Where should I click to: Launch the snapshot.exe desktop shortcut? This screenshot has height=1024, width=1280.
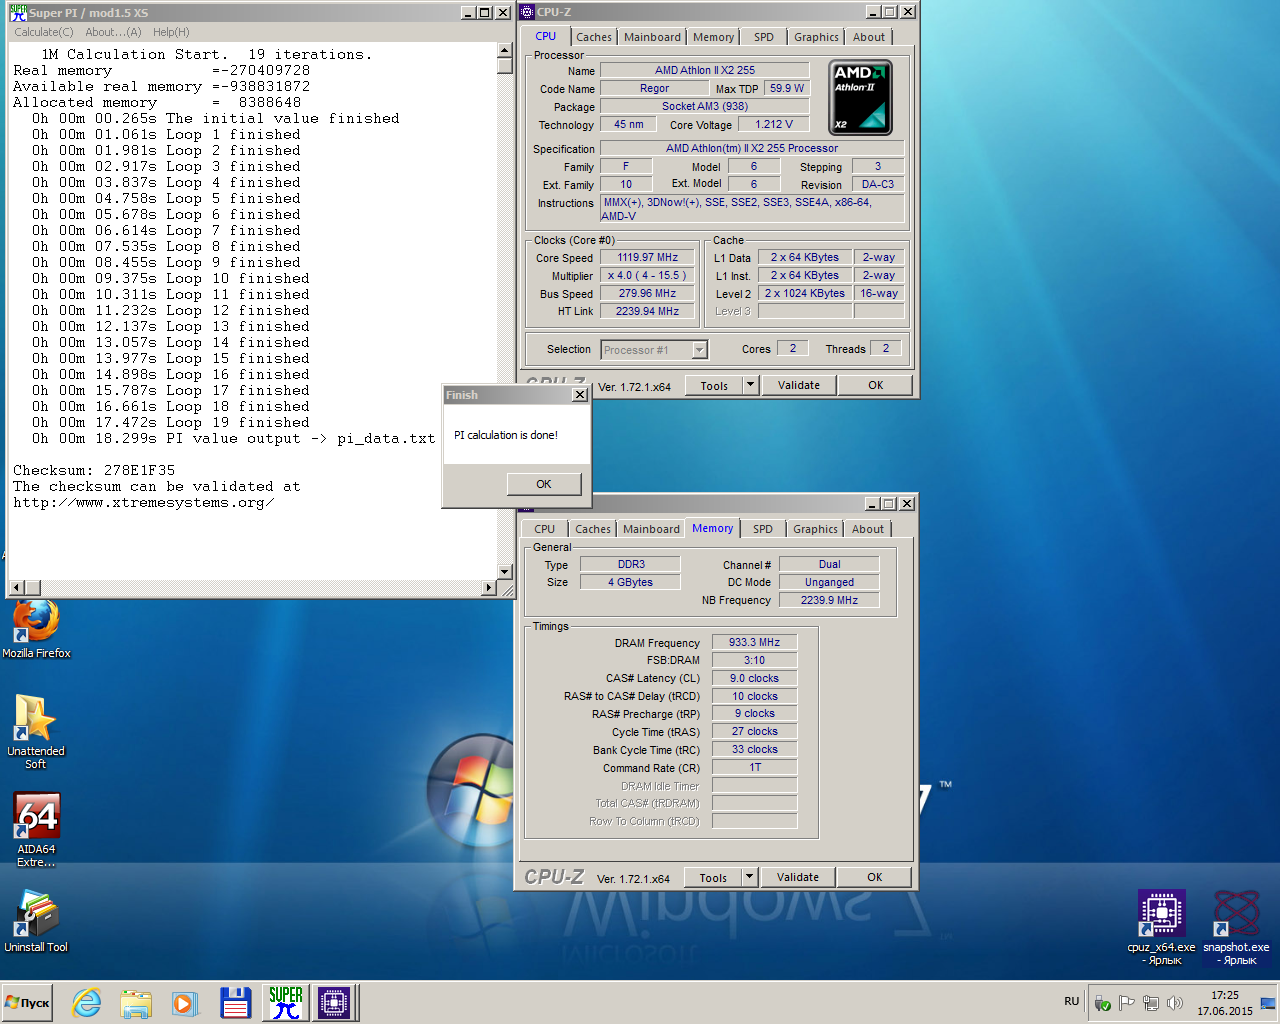(1237, 927)
